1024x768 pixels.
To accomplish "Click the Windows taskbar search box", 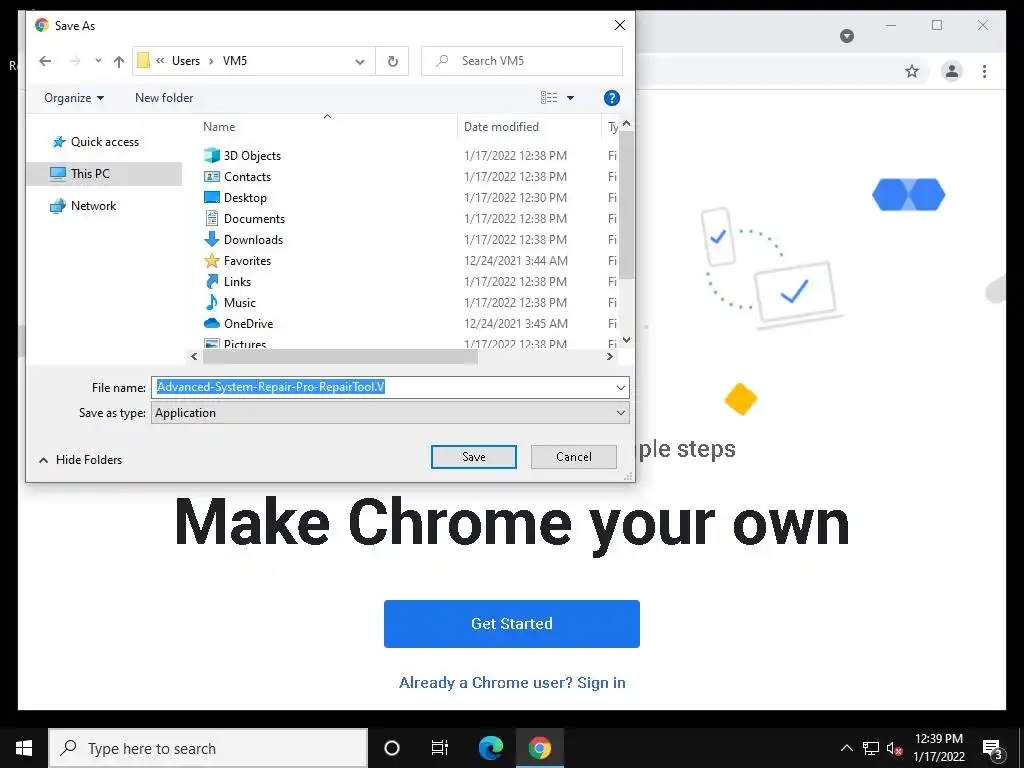I will pos(208,748).
